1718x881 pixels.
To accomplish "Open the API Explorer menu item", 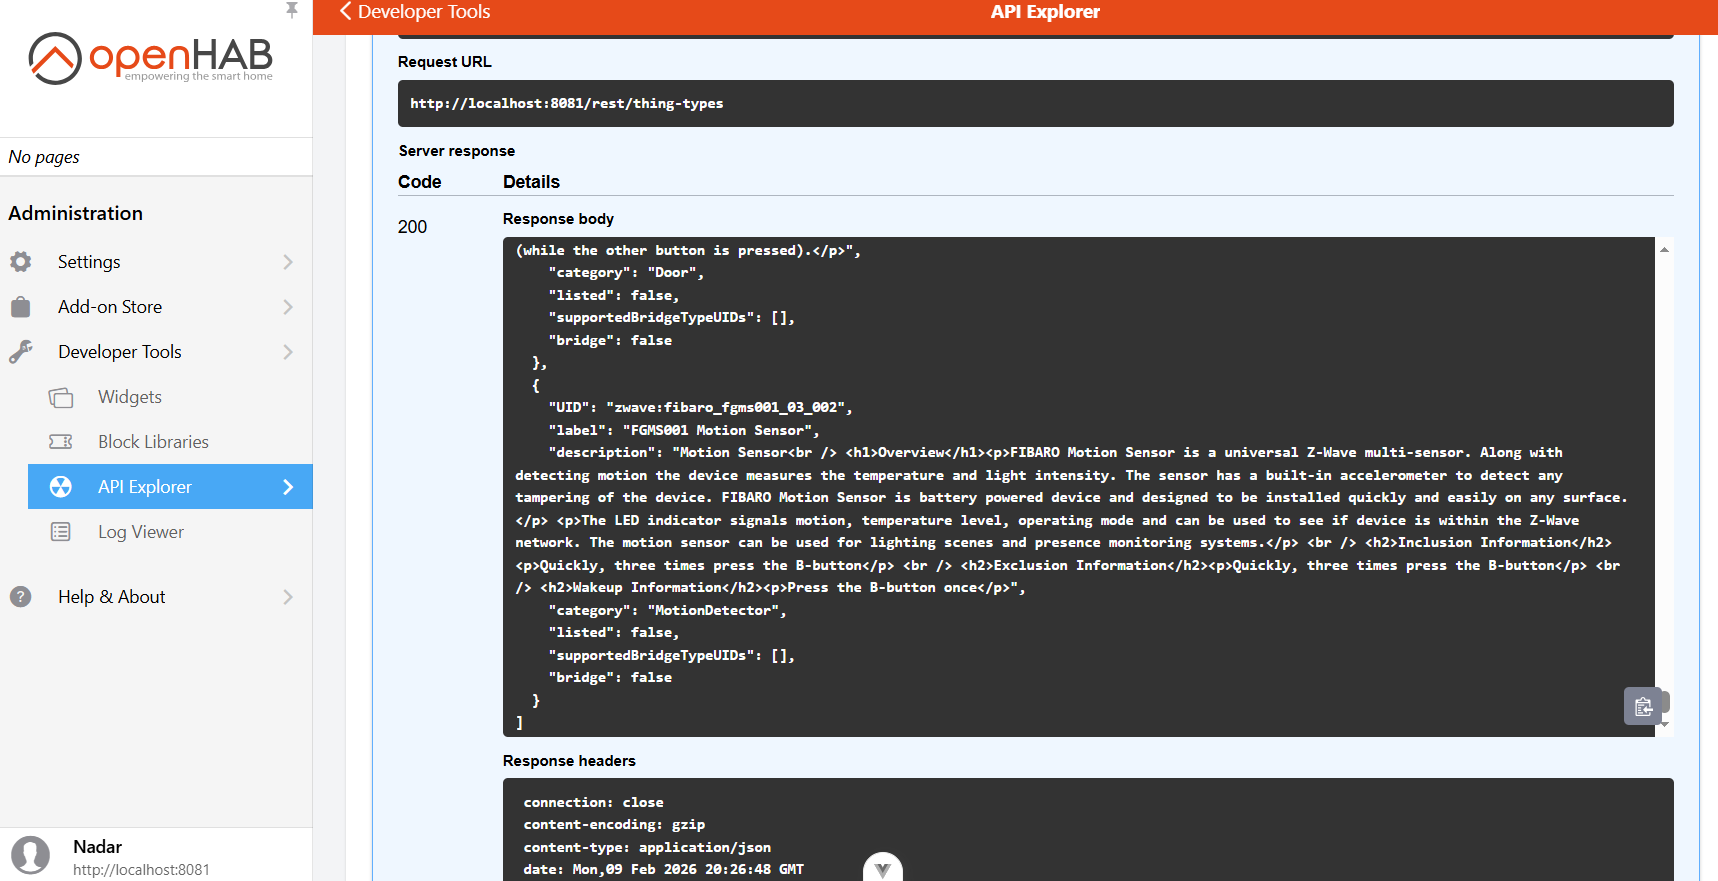I will pos(145,487).
